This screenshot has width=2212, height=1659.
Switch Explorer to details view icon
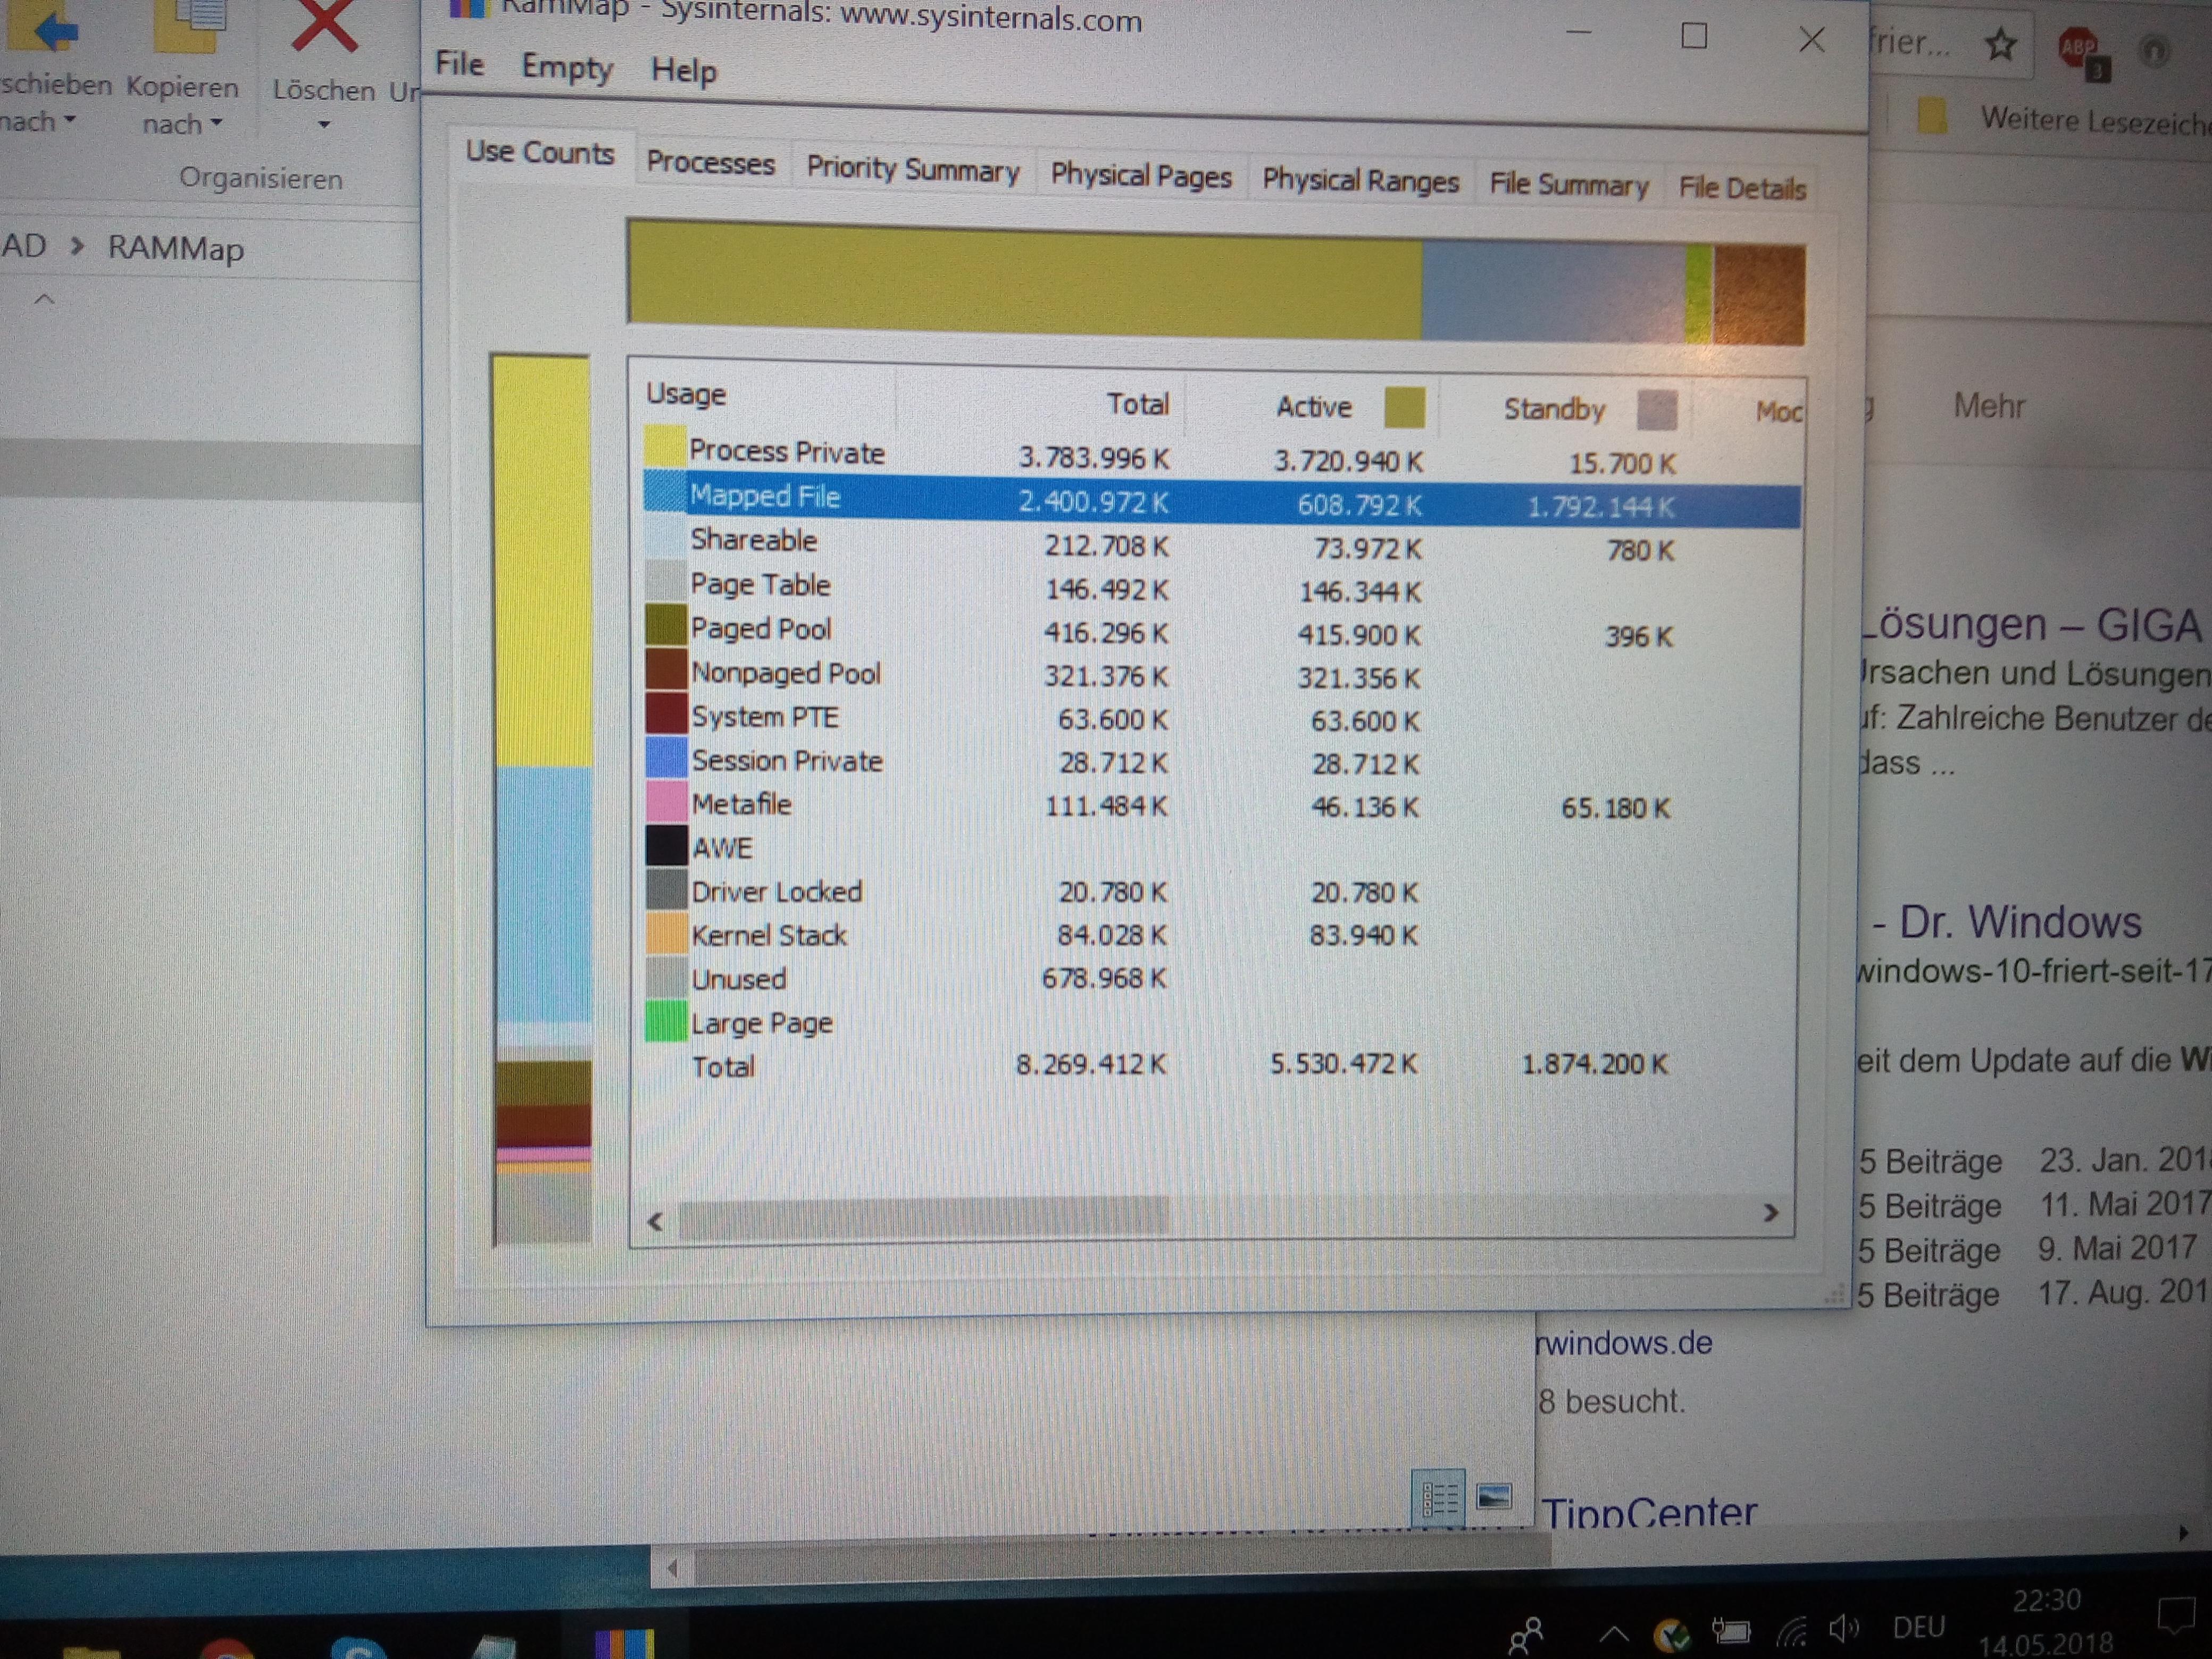click(x=1439, y=1498)
